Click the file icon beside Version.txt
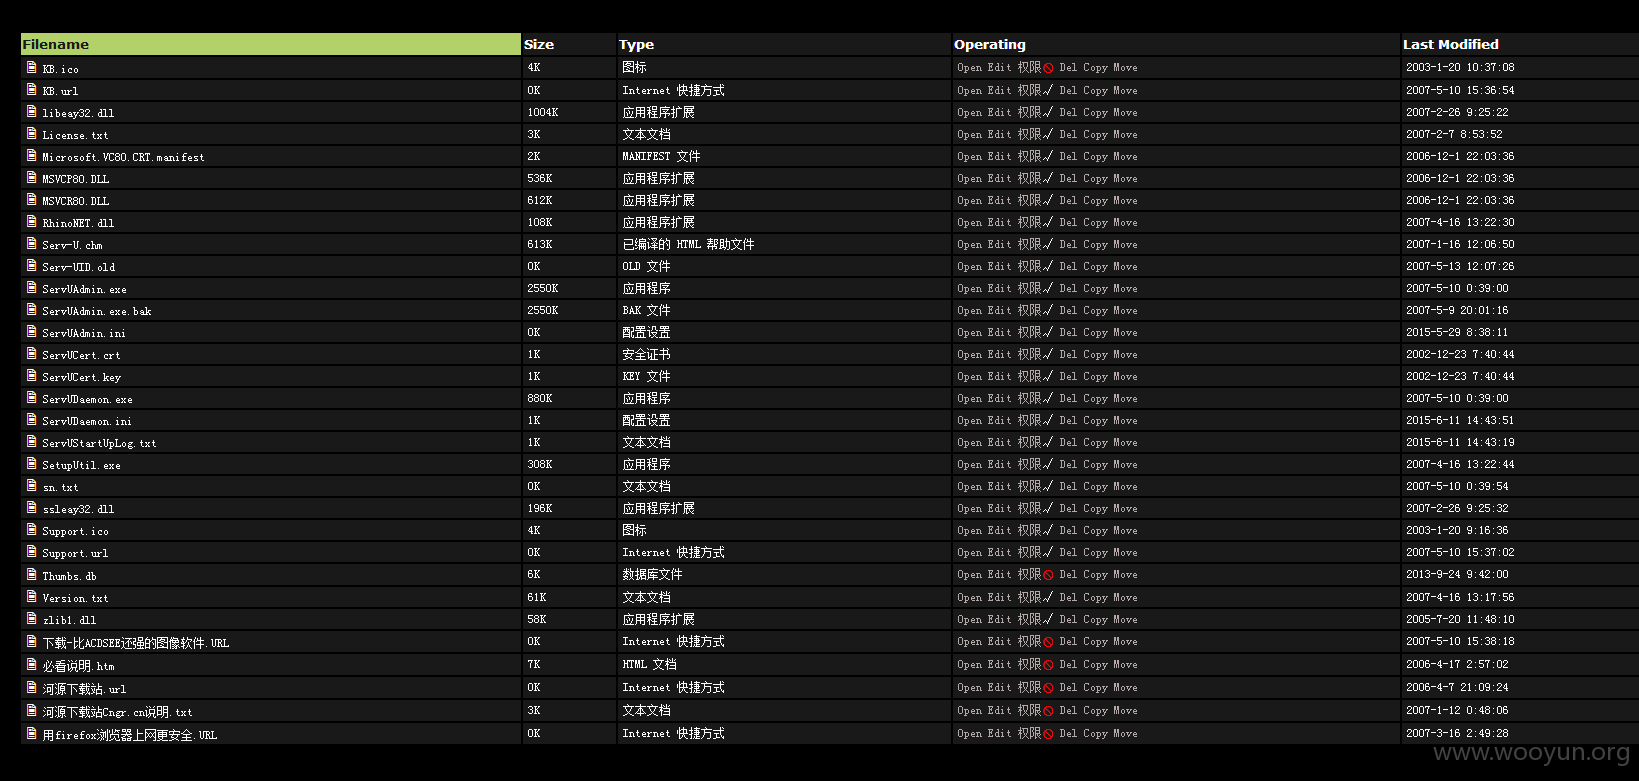Screen dimensions: 1639x781 click(x=32, y=596)
